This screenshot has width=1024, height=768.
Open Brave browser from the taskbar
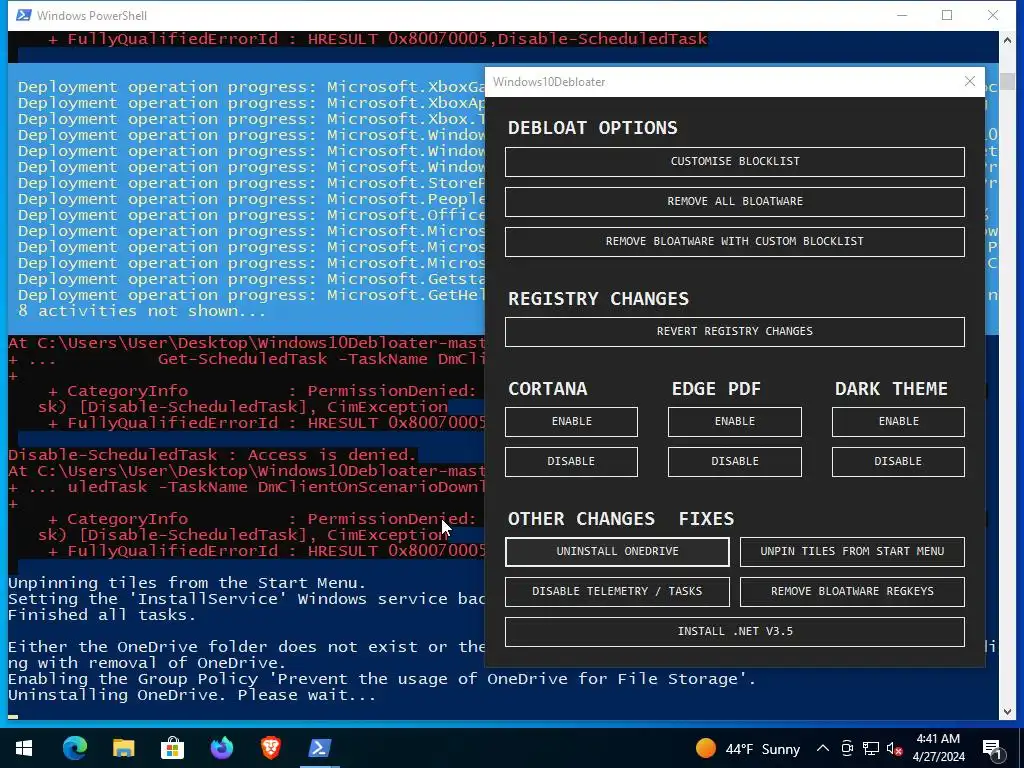point(270,748)
